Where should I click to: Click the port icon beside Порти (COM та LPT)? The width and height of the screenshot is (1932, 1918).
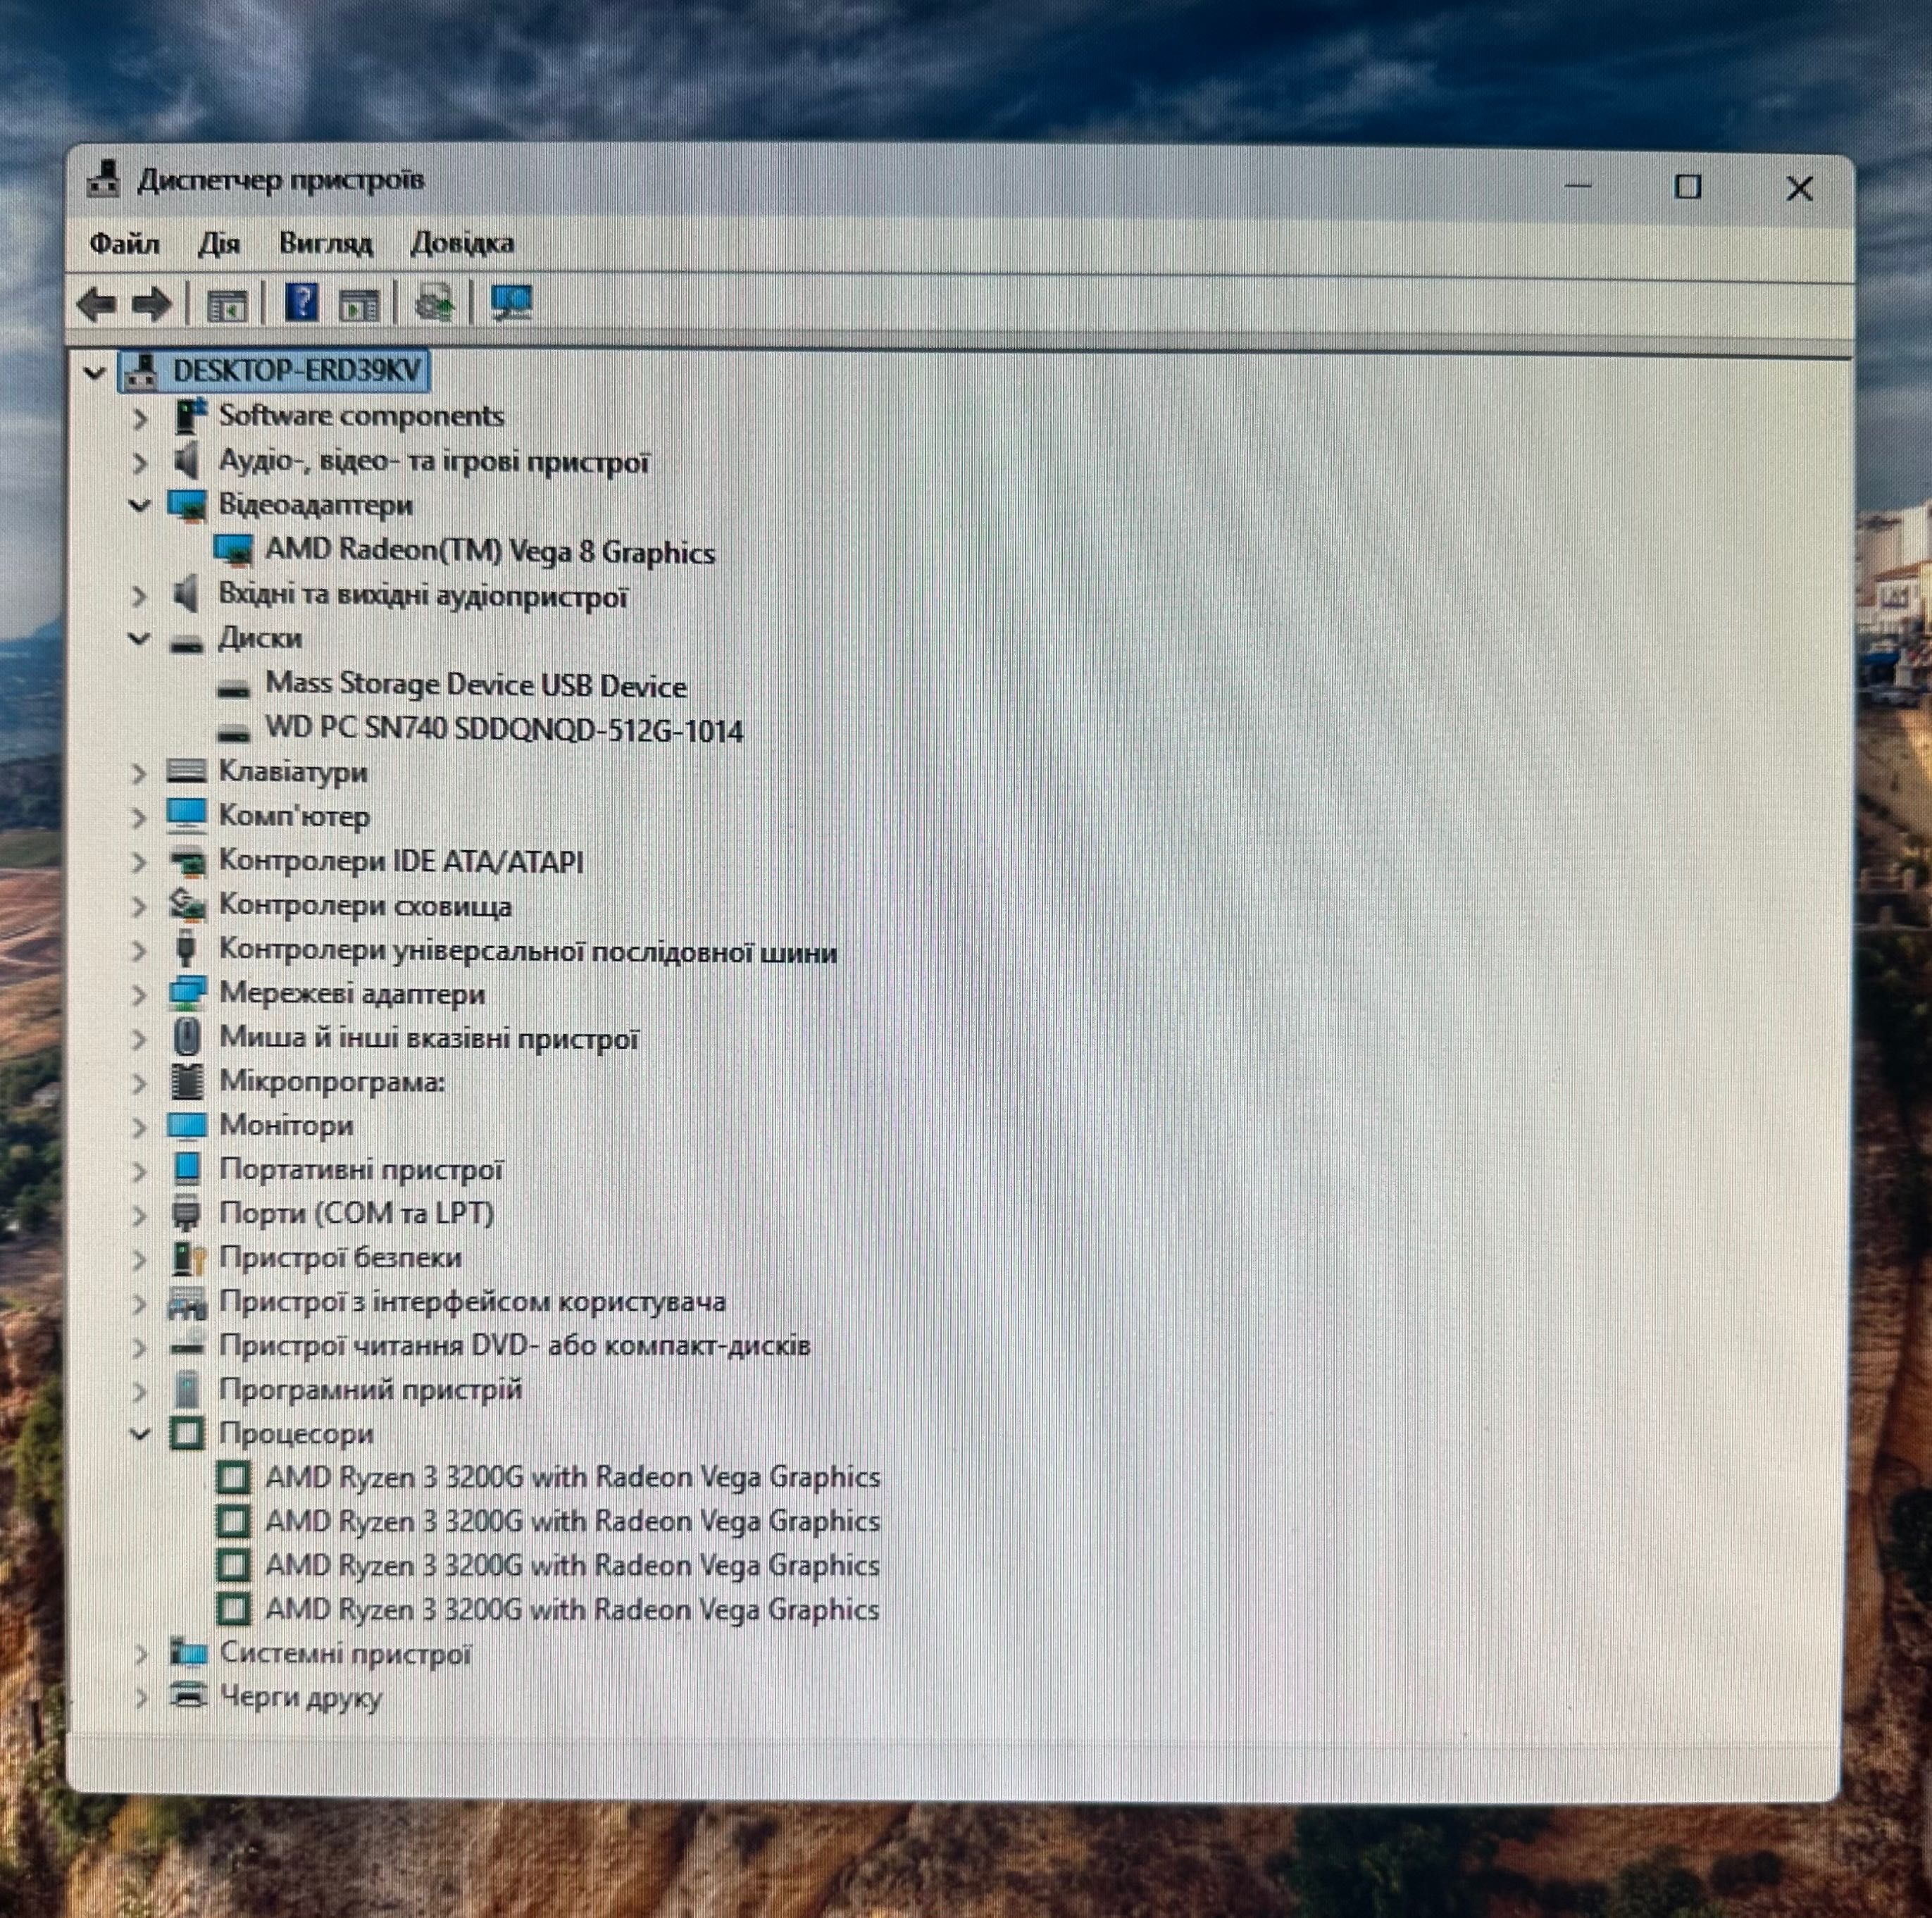[186, 1213]
